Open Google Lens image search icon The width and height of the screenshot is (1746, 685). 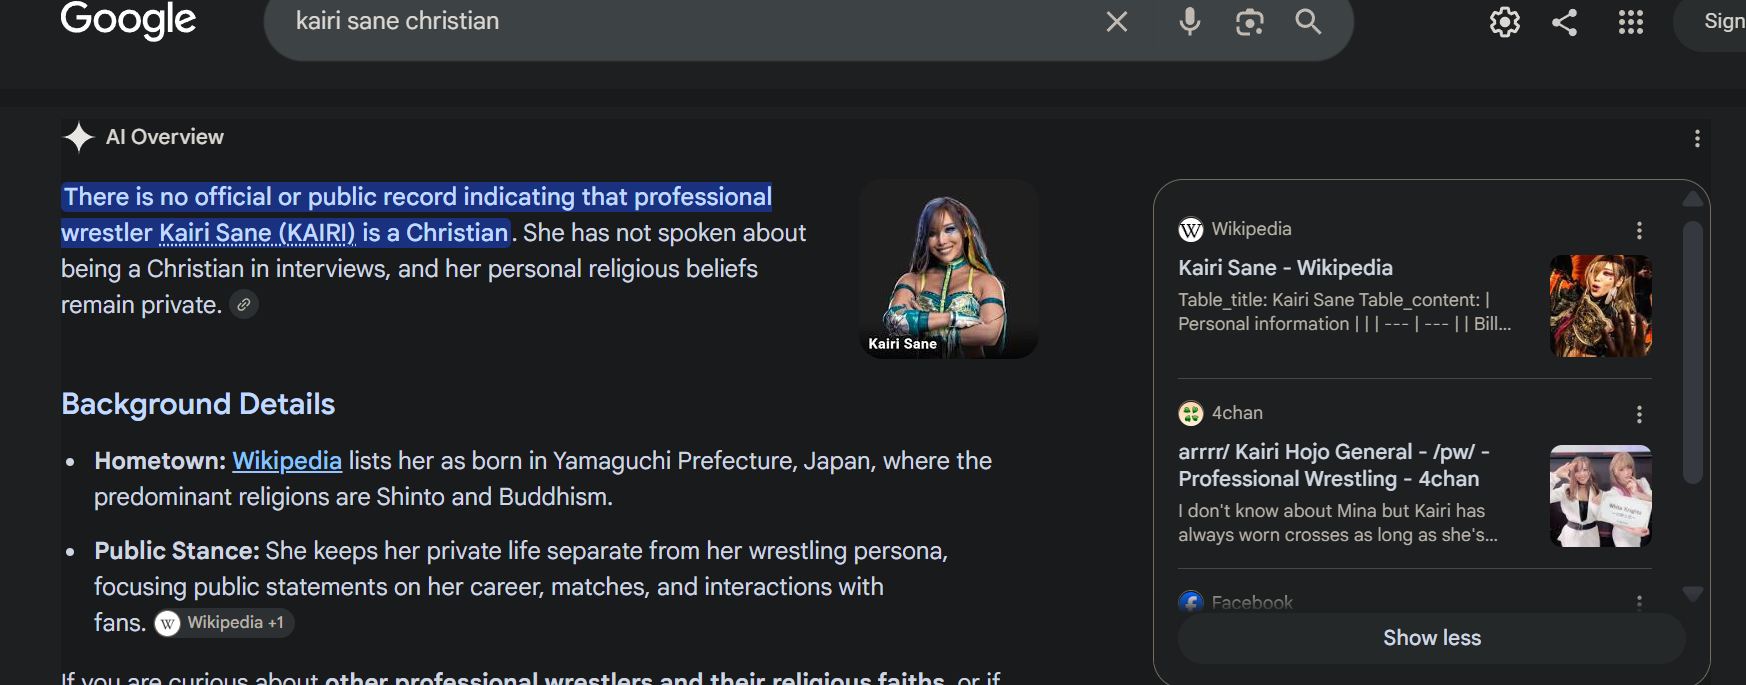coord(1250,22)
